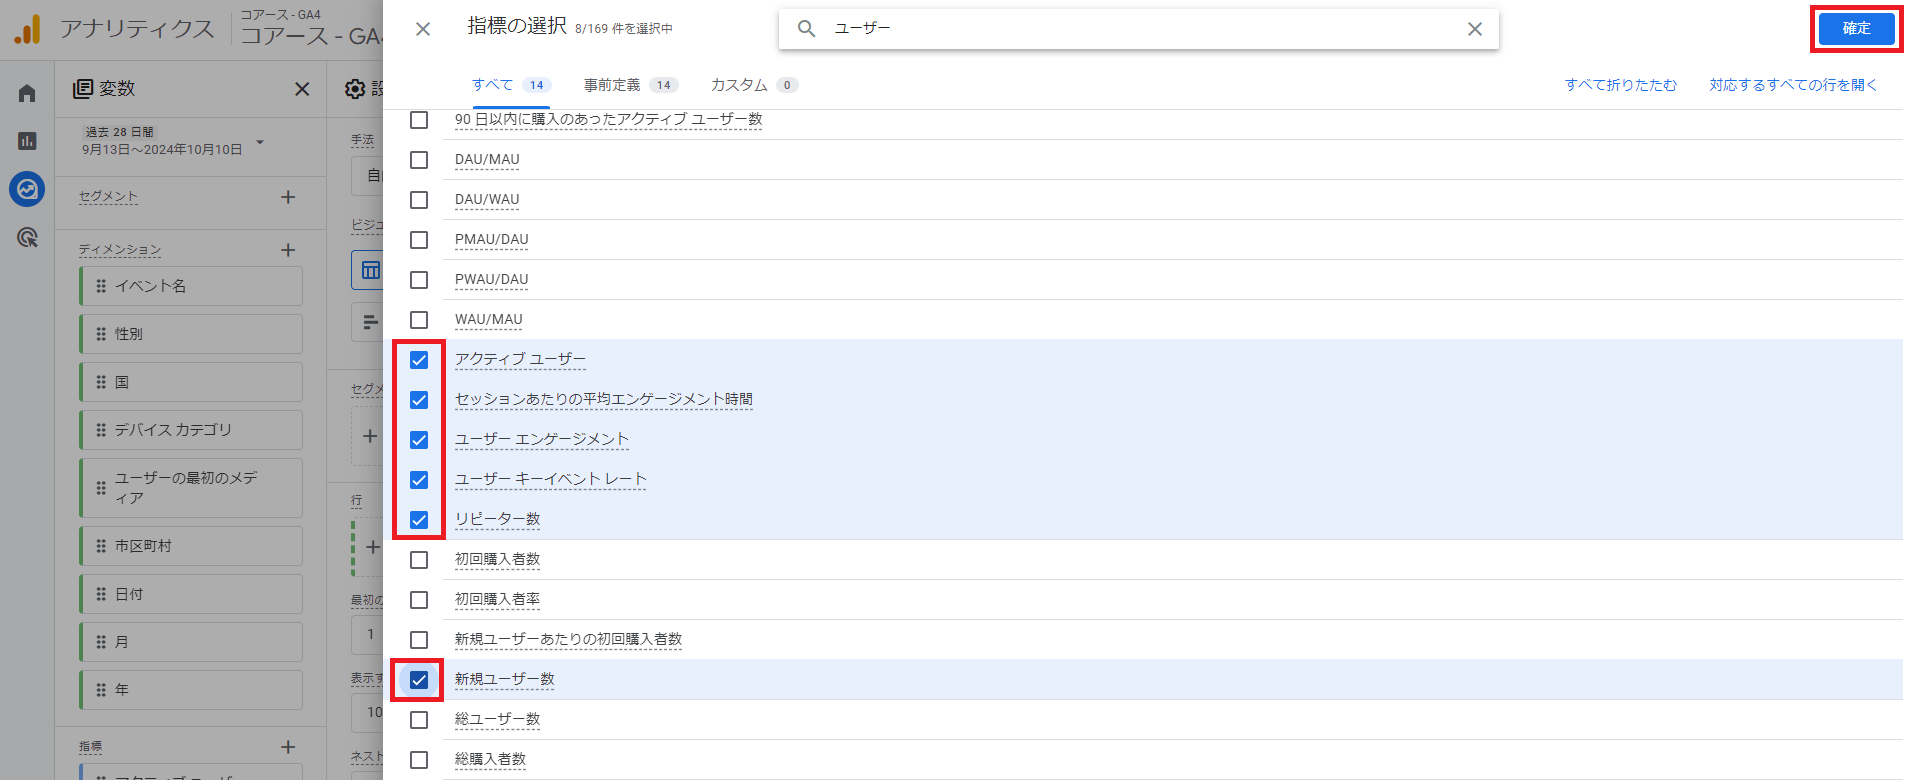This screenshot has width=1907, height=780.
Task: Close the Variables panel
Action: point(302,89)
